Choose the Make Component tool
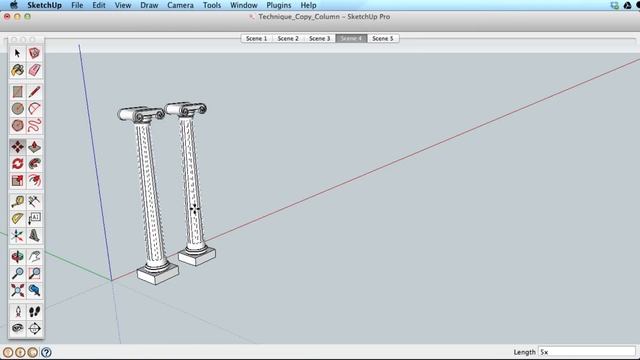This screenshot has height=360, width=640. coord(34,53)
